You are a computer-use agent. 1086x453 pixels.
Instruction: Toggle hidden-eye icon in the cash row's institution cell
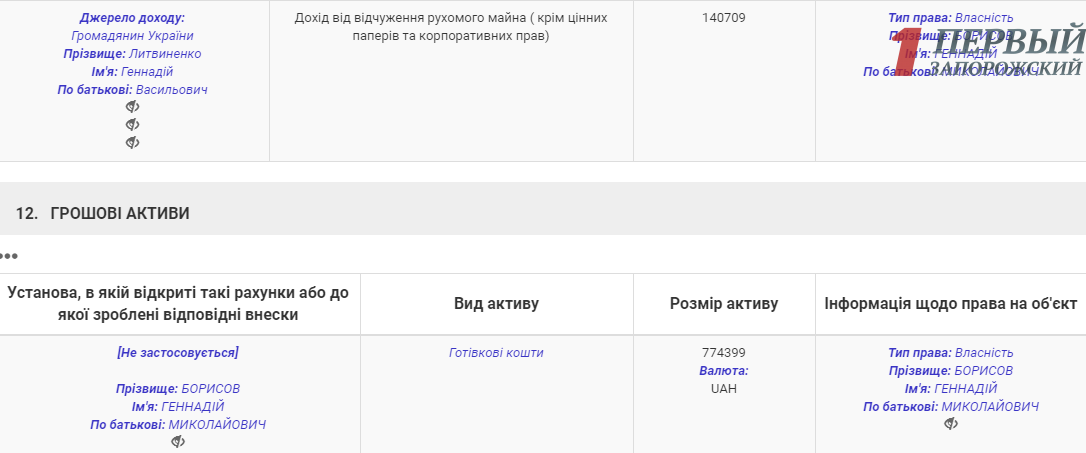coord(178,442)
